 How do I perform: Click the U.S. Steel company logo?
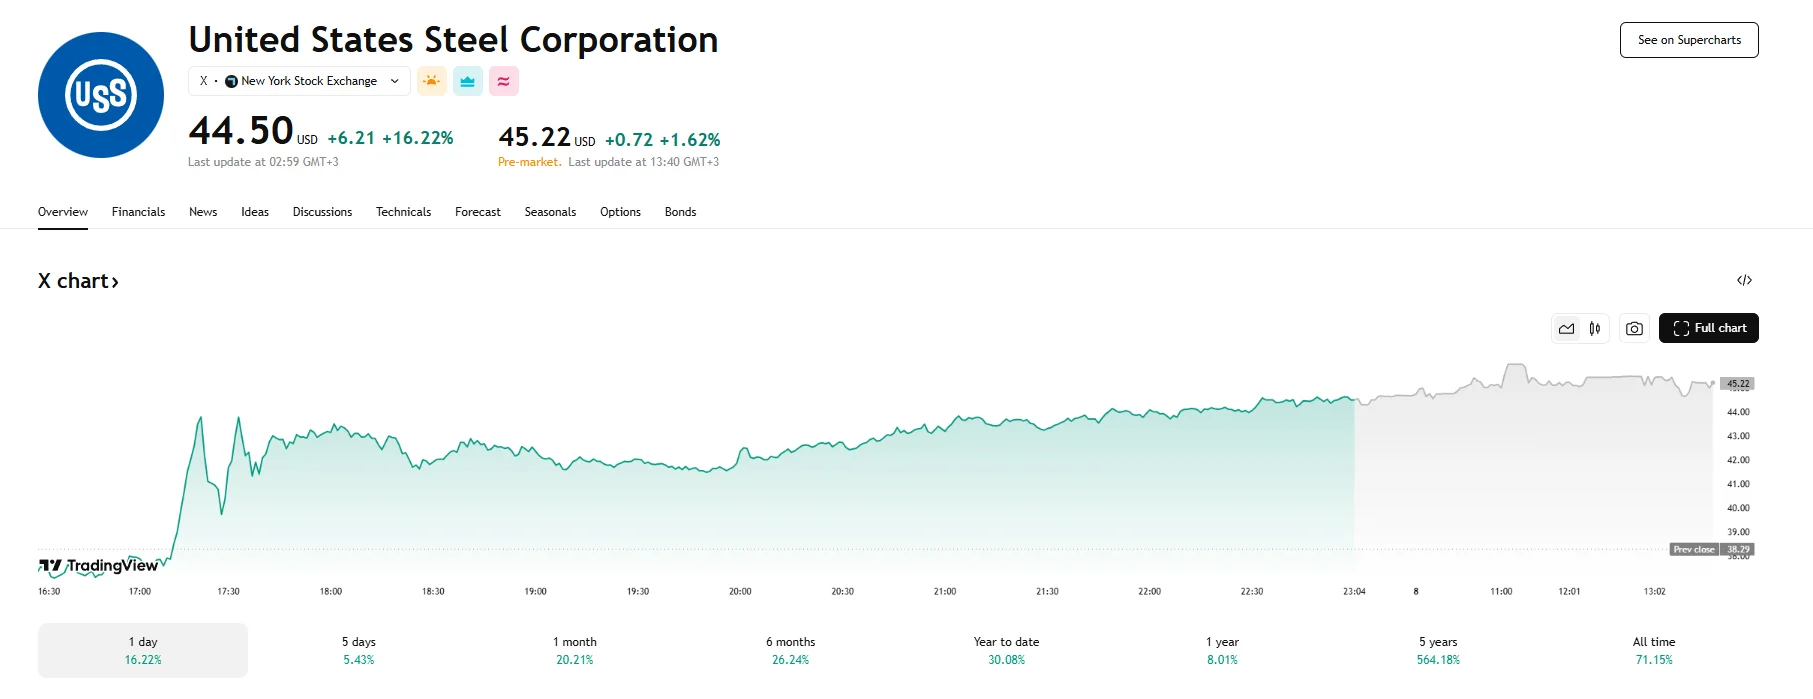(x=101, y=95)
